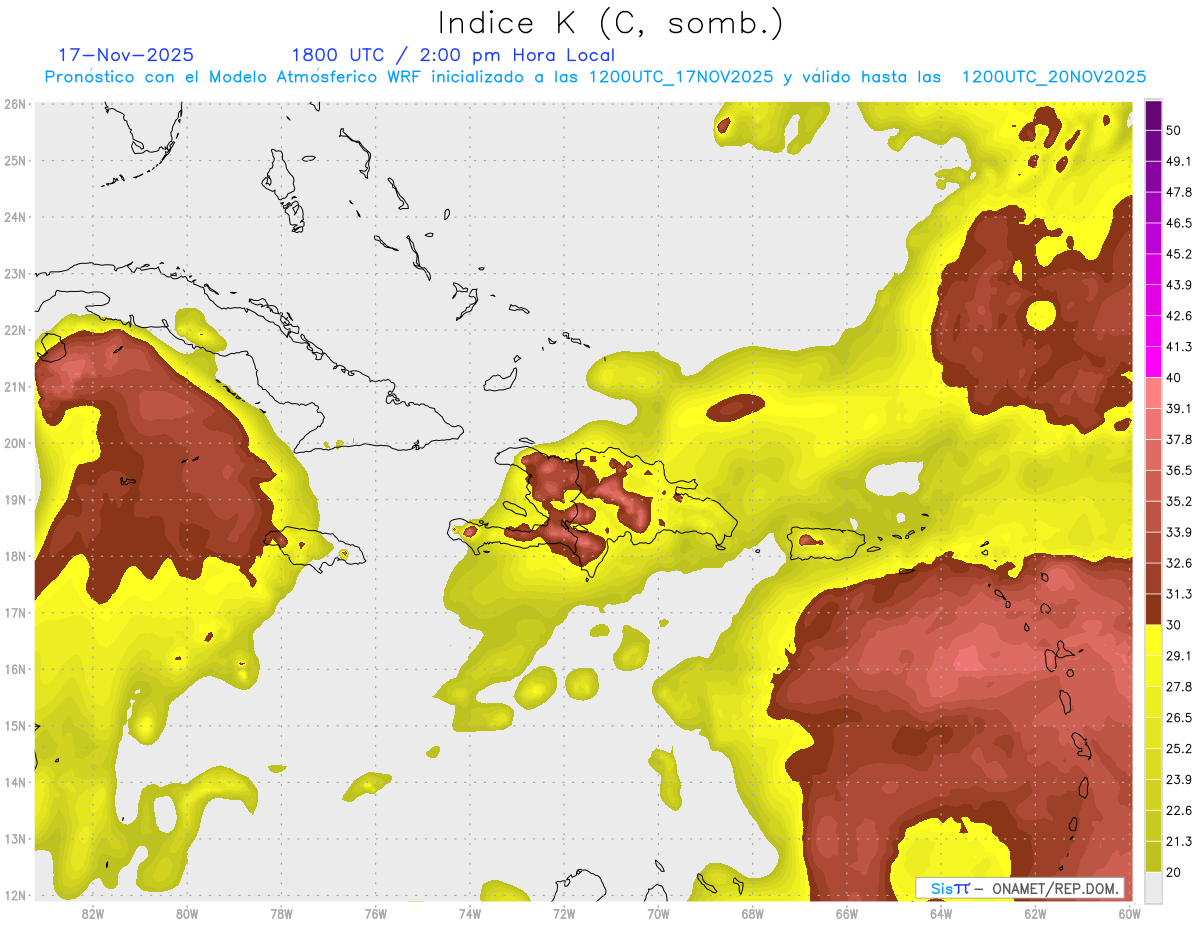Click the longitude label "80W"

pyautogui.click(x=187, y=913)
